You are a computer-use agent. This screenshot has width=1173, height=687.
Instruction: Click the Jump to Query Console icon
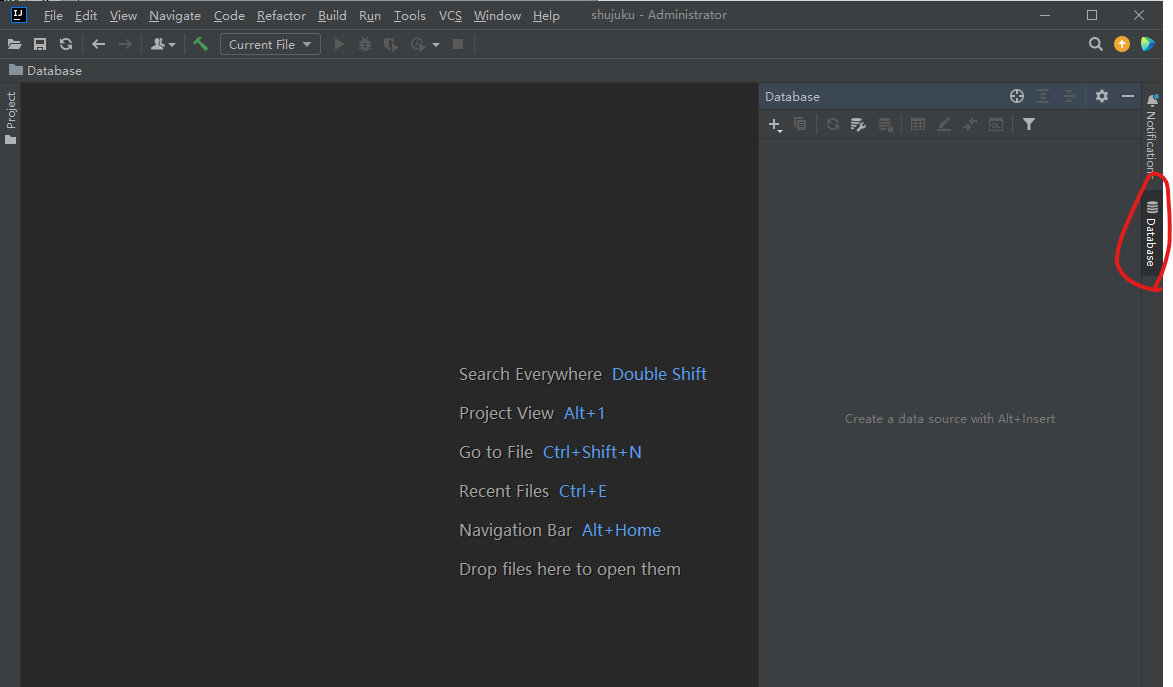970,124
